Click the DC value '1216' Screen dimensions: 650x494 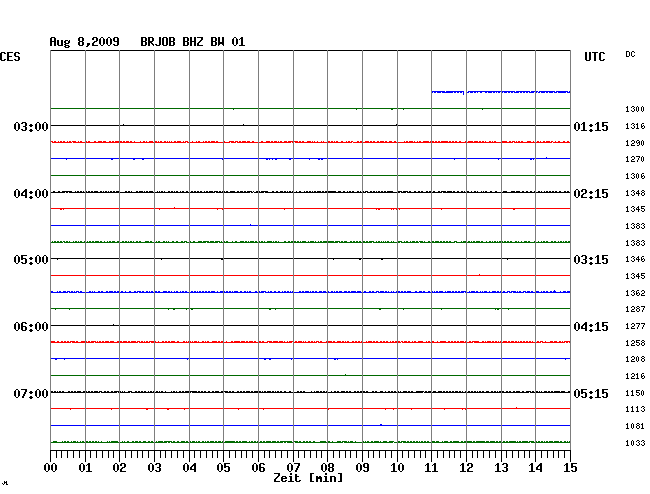point(635,376)
